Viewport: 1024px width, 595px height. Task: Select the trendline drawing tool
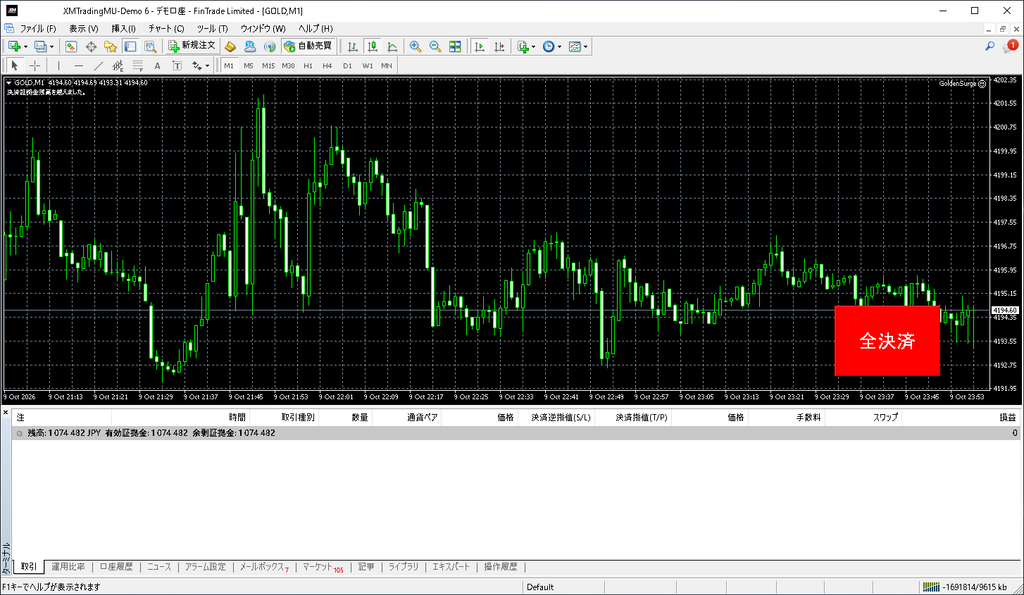[98, 65]
